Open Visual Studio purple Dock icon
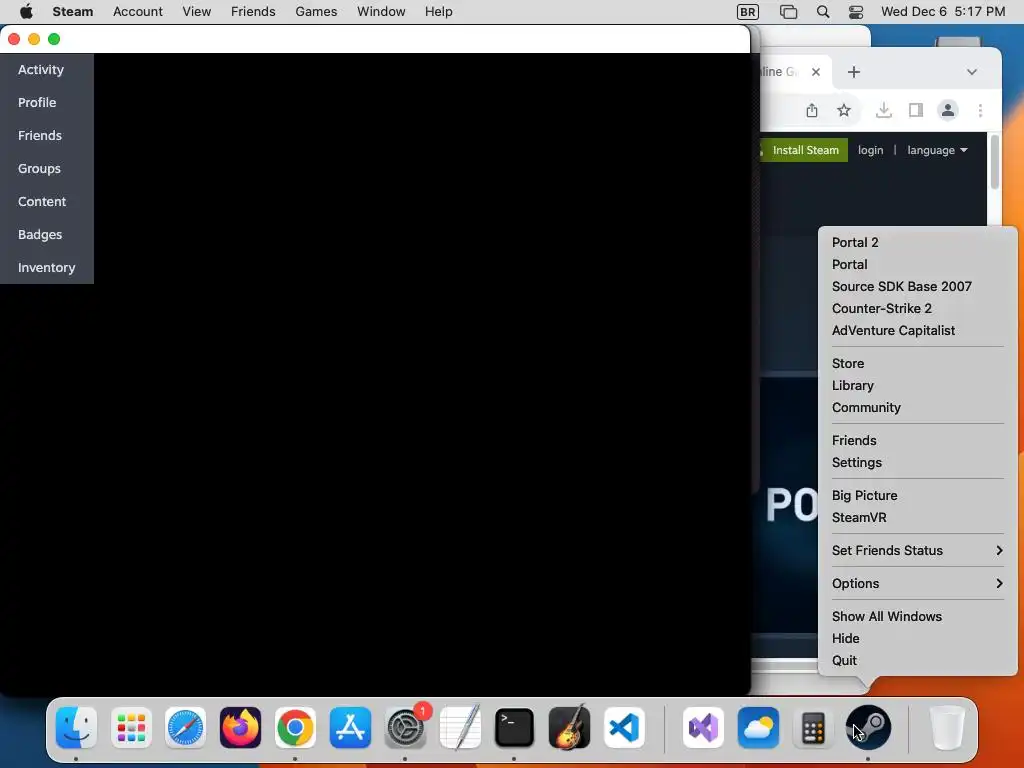The height and width of the screenshot is (768, 1024). pos(703,727)
